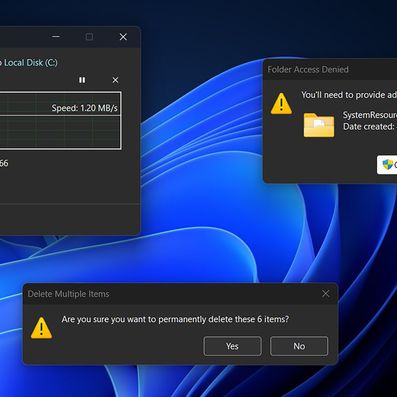The image size is (397, 397).
Task: Click the permanently delete 6 items message
Action: click(175, 319)
